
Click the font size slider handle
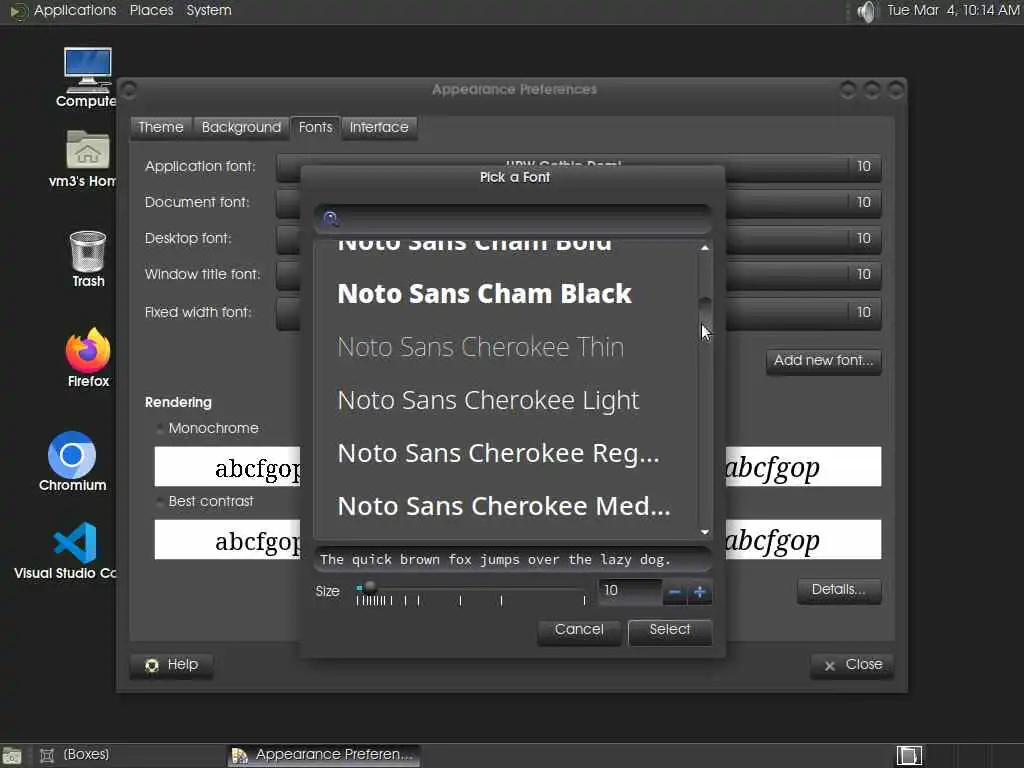click(369, 587)
